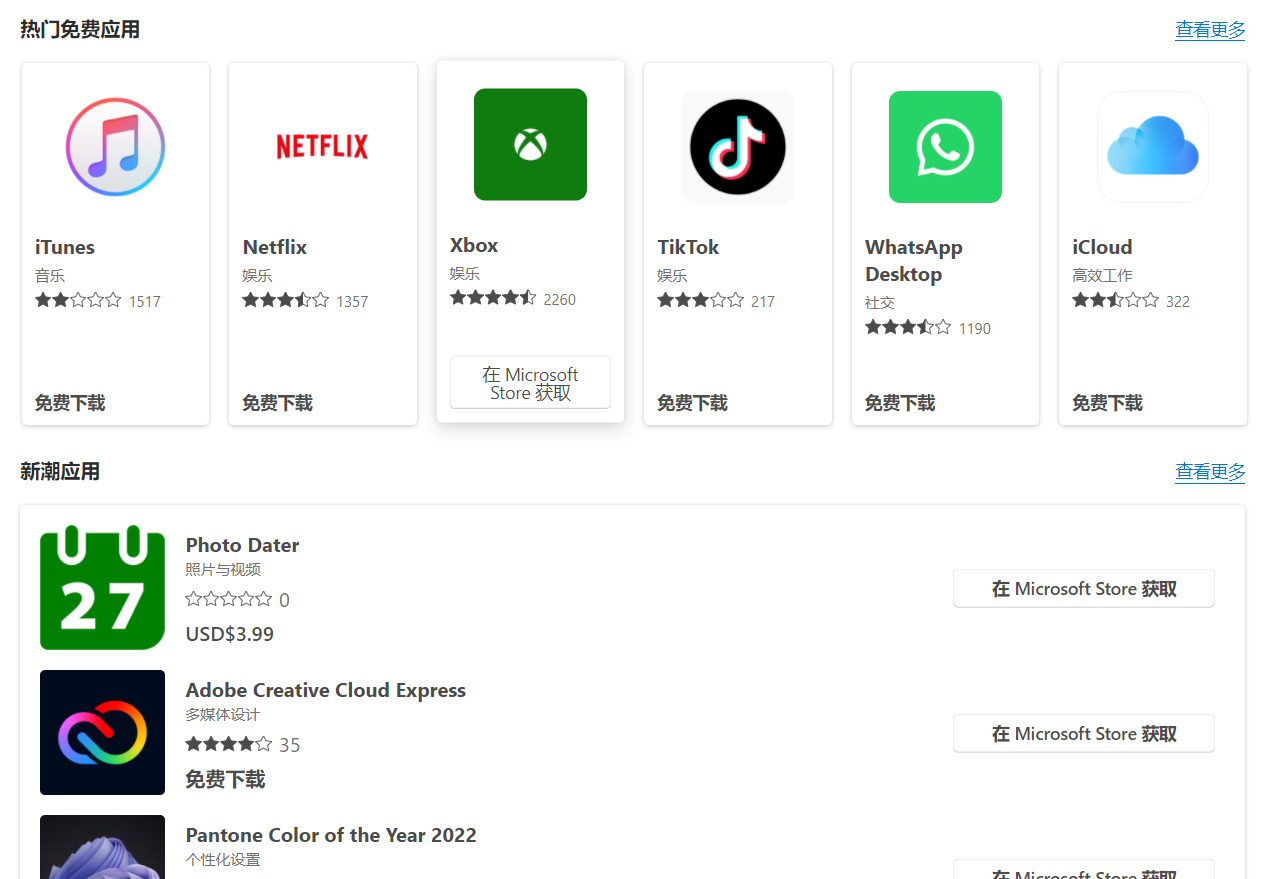This screenshot has width=1268, height=879.
Task: Click the WhatsApp Desktop title text
Action: pyautogui.click(x=914, y=260)
